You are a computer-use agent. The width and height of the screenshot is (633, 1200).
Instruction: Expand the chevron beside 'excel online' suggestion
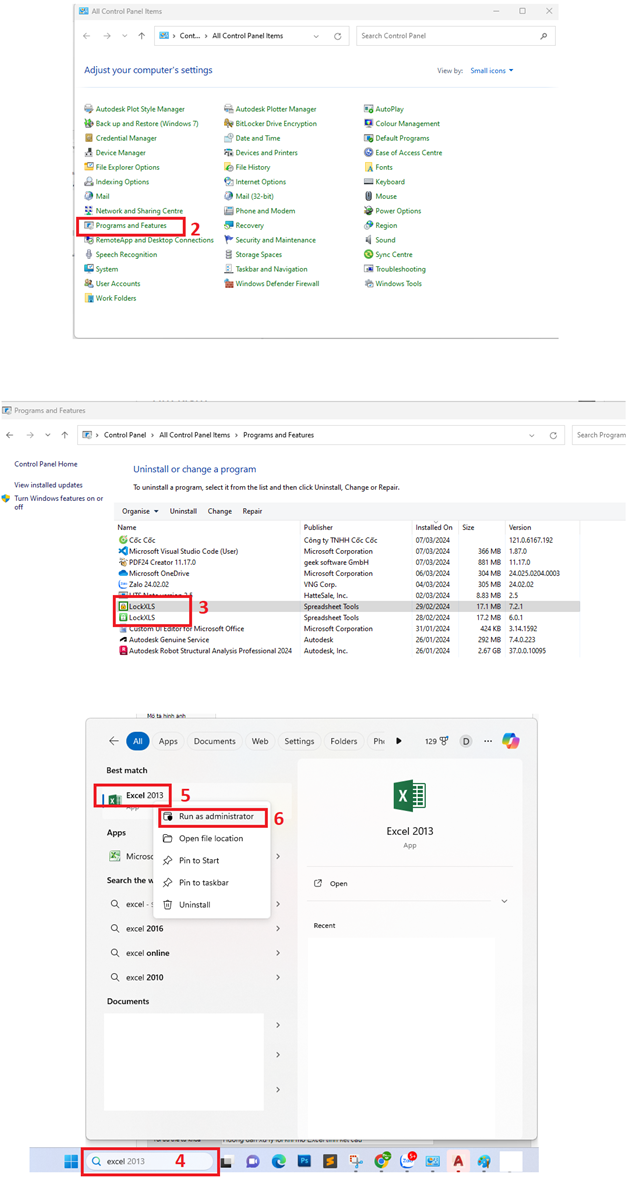tap(278, 953)
